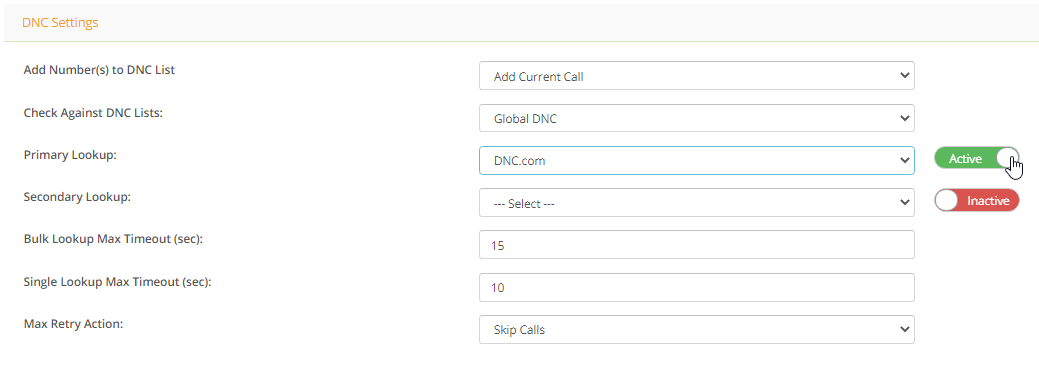Screen dimensions: 1039x371
Task: Open the Primary Lookup DNC.com dropdown
Action: 696,160
